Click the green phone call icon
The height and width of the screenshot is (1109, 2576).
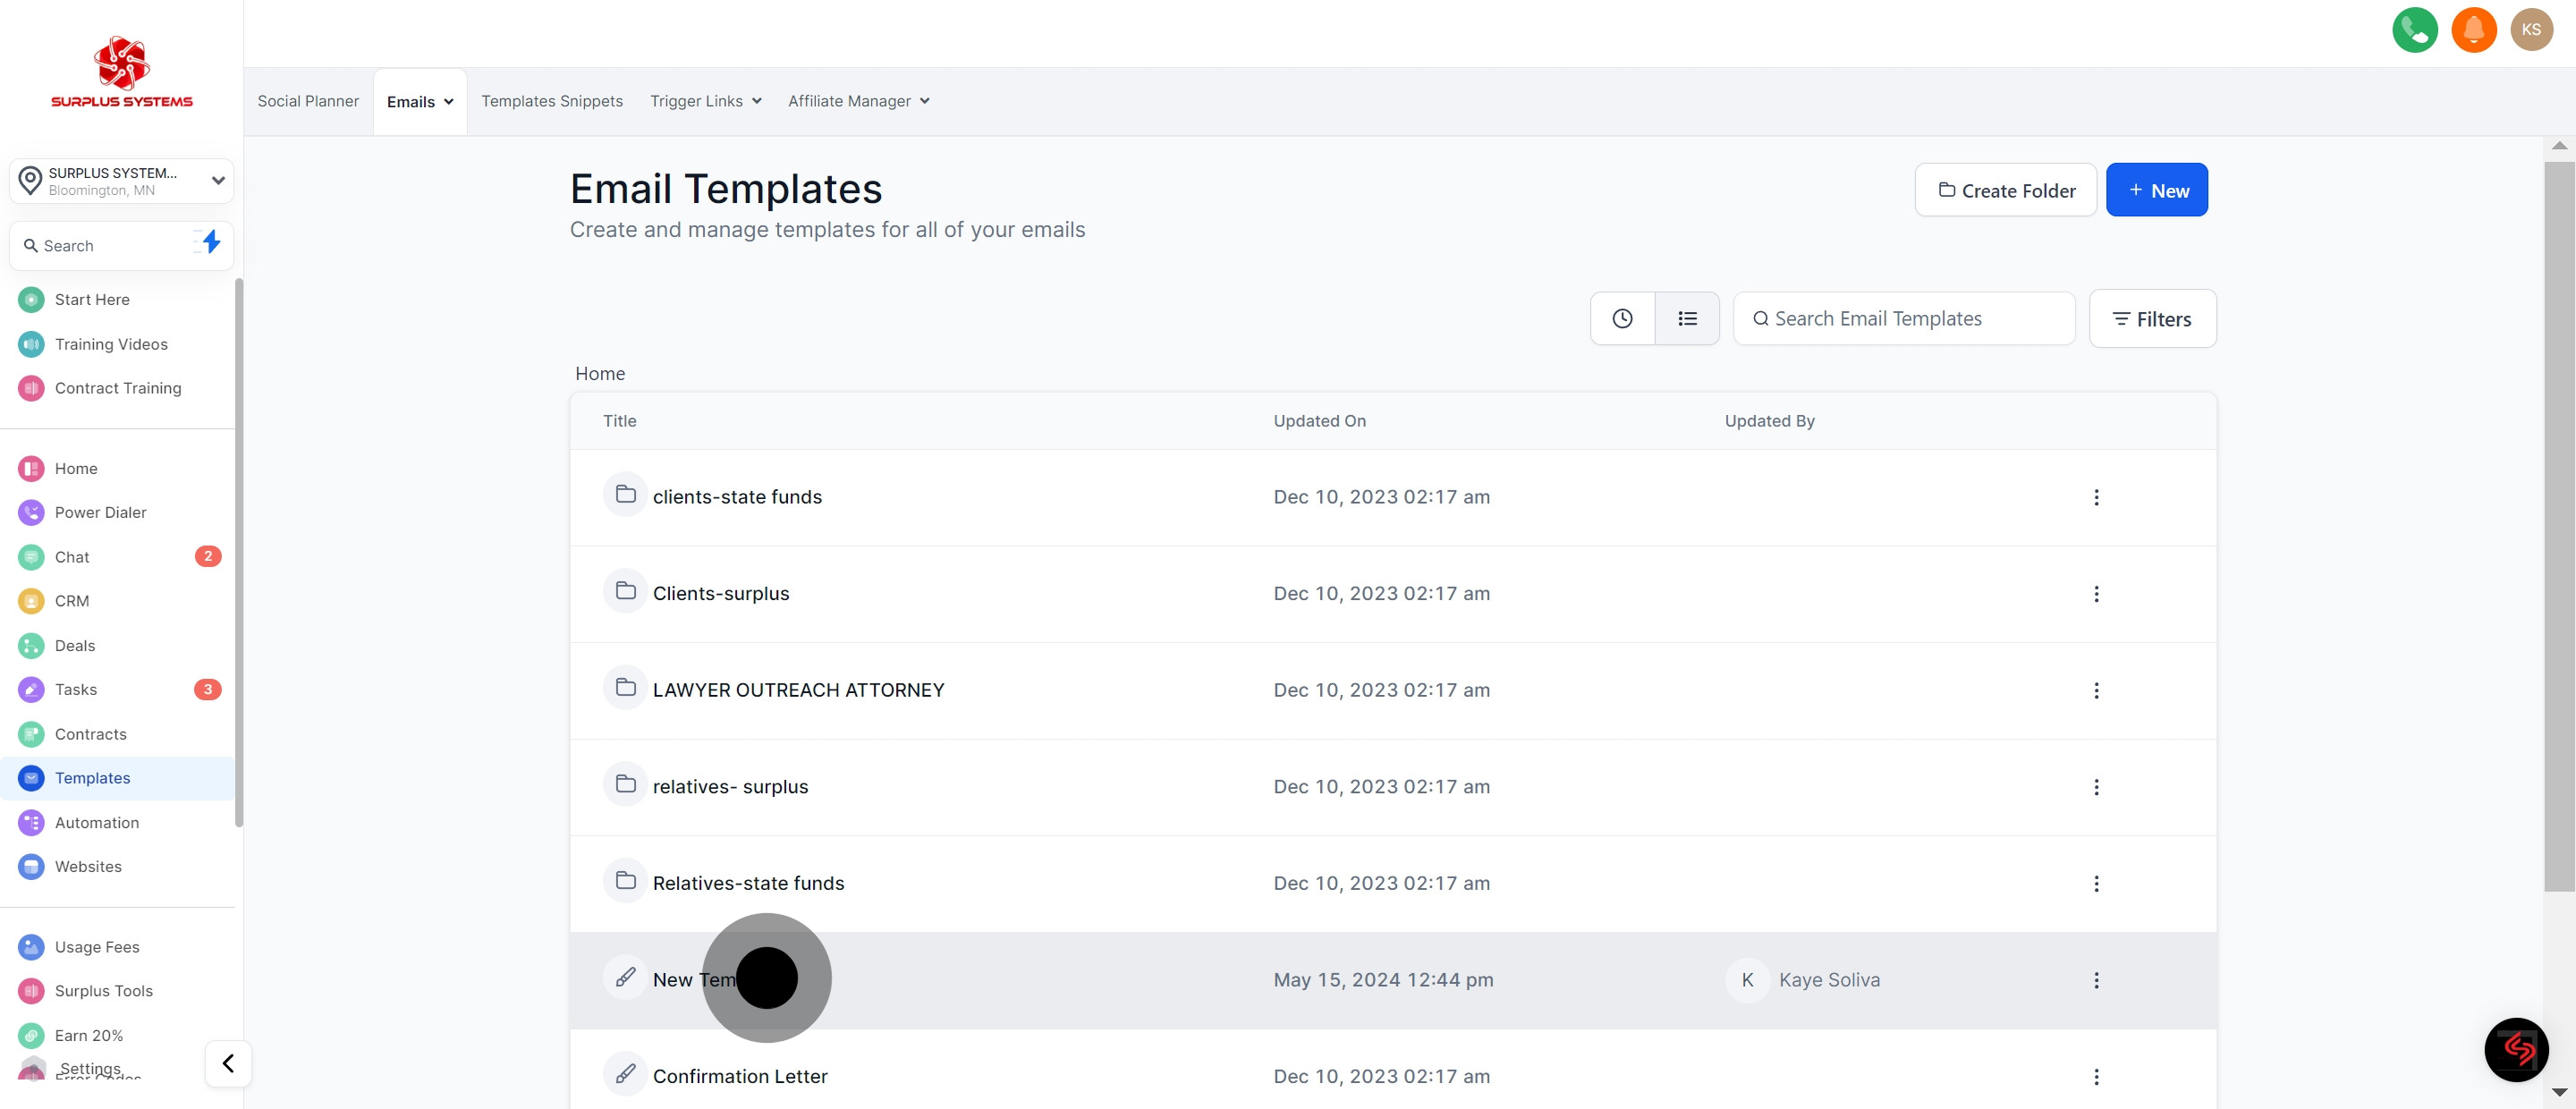click(2414, 30)
